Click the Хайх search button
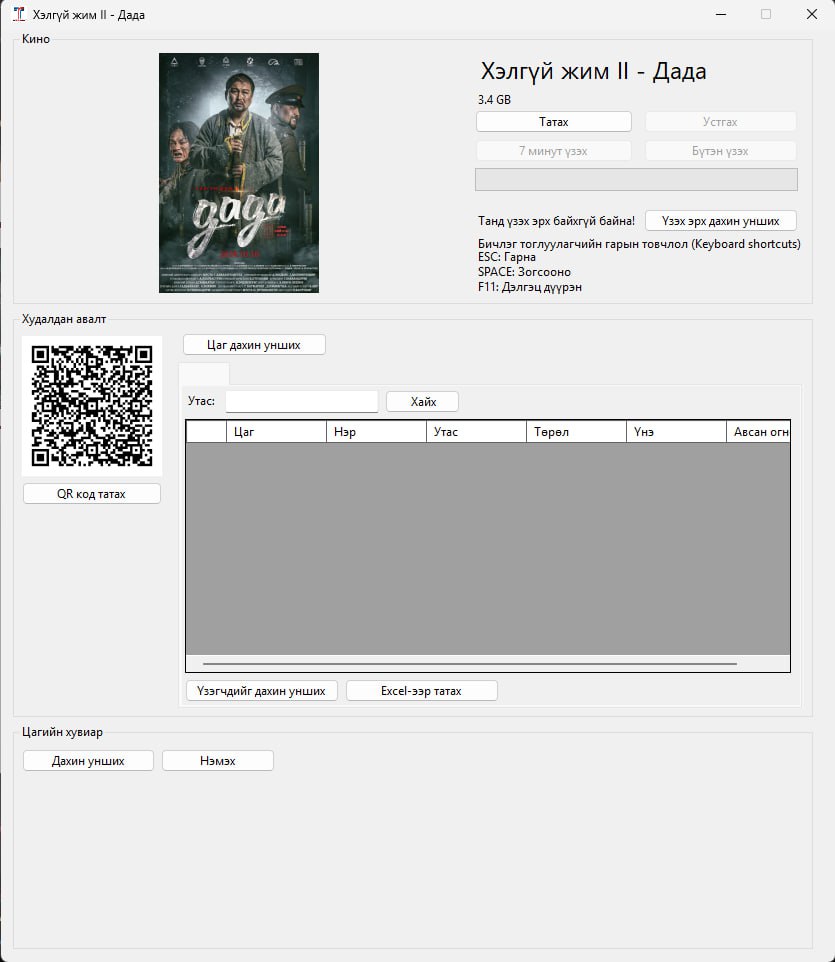Image resolution: width=835 pixels, height=962 pixels. coord(422,402)
